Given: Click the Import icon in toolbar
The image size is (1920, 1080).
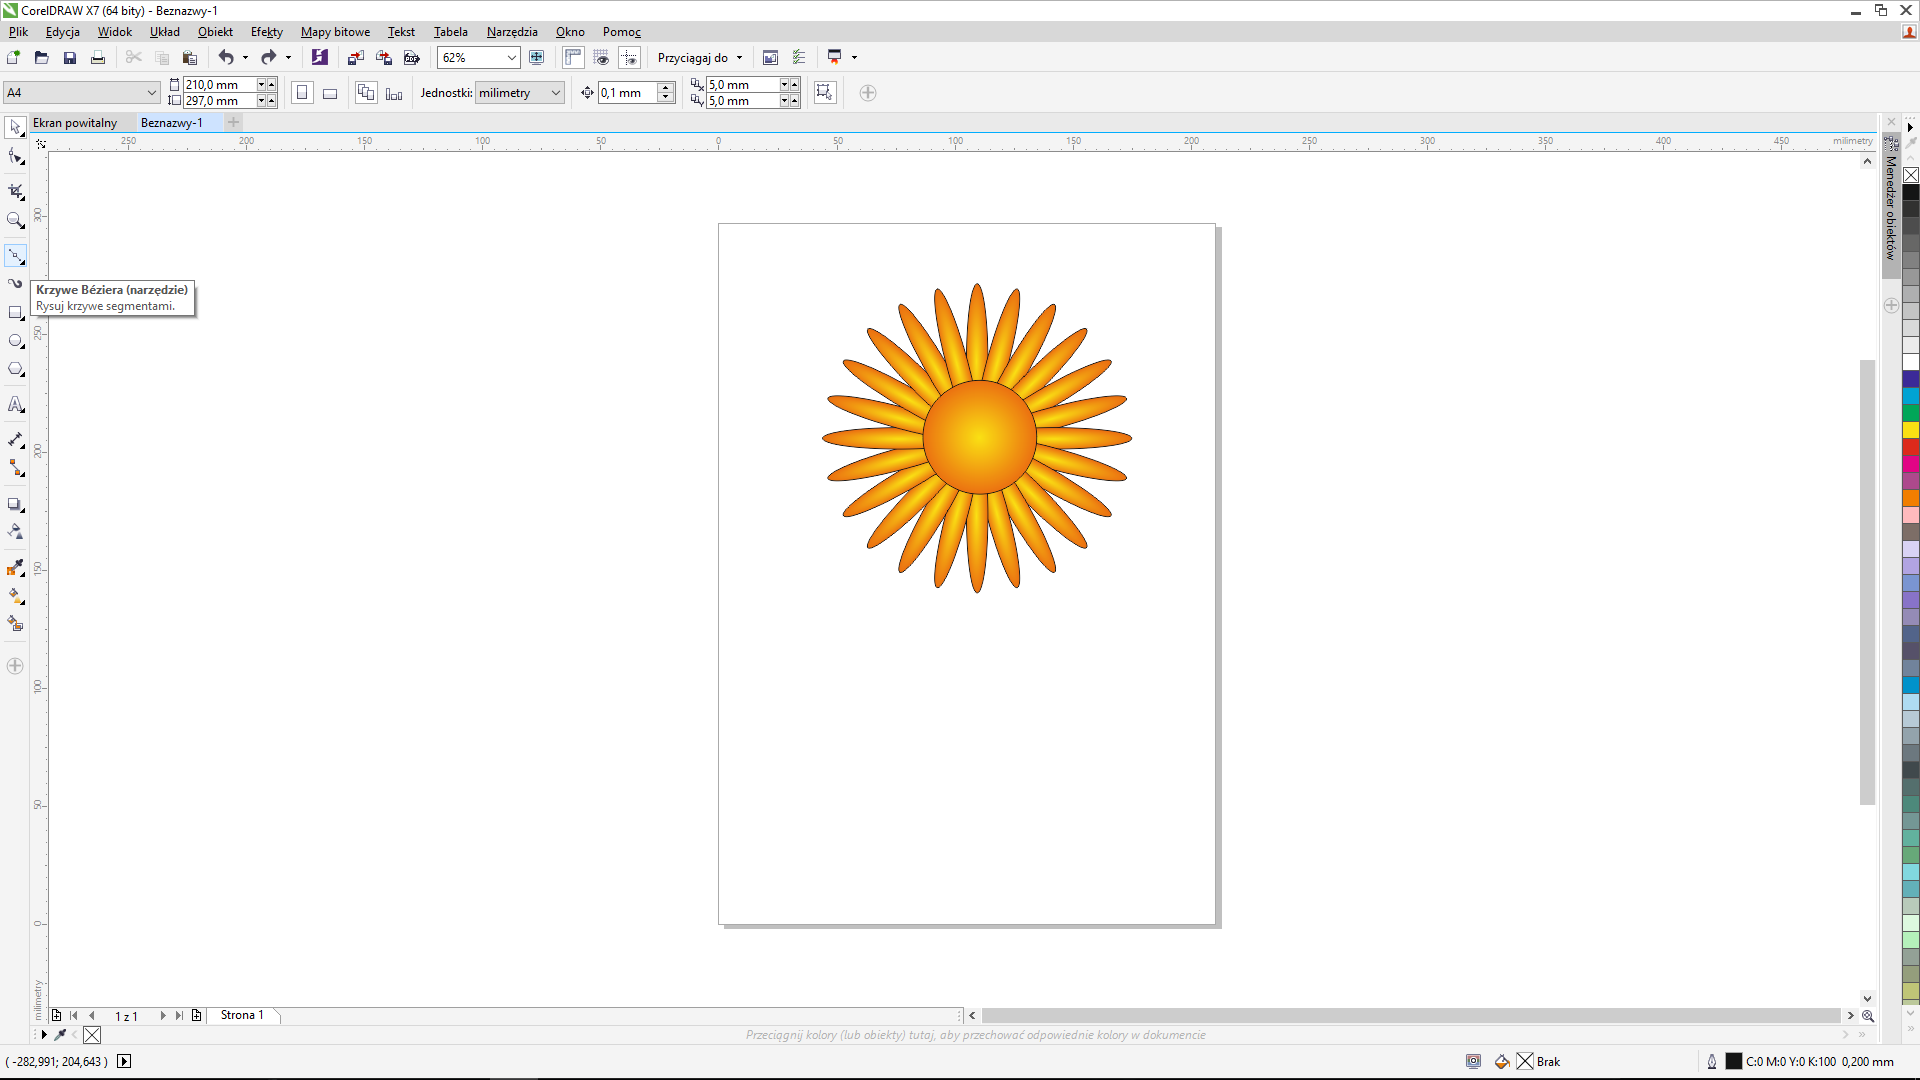Looking at the screenshot, I should pyautogui.click(x=355, y=58).
